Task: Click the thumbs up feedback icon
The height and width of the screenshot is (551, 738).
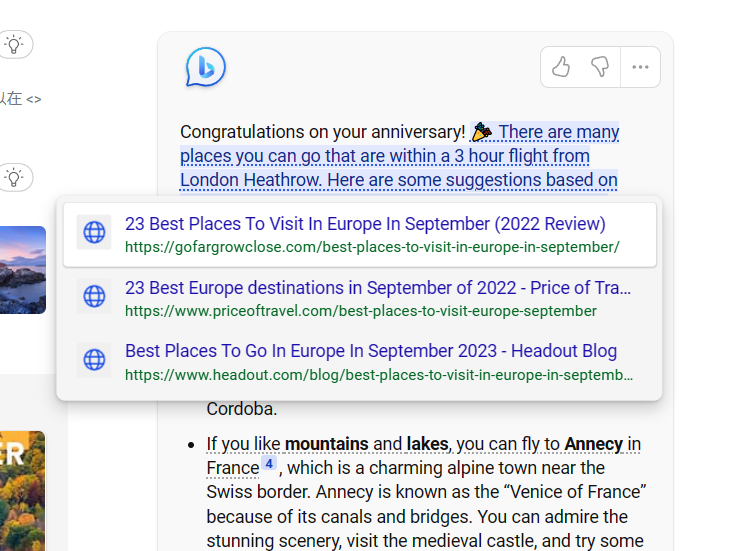Action: click(x=561, y=67)
